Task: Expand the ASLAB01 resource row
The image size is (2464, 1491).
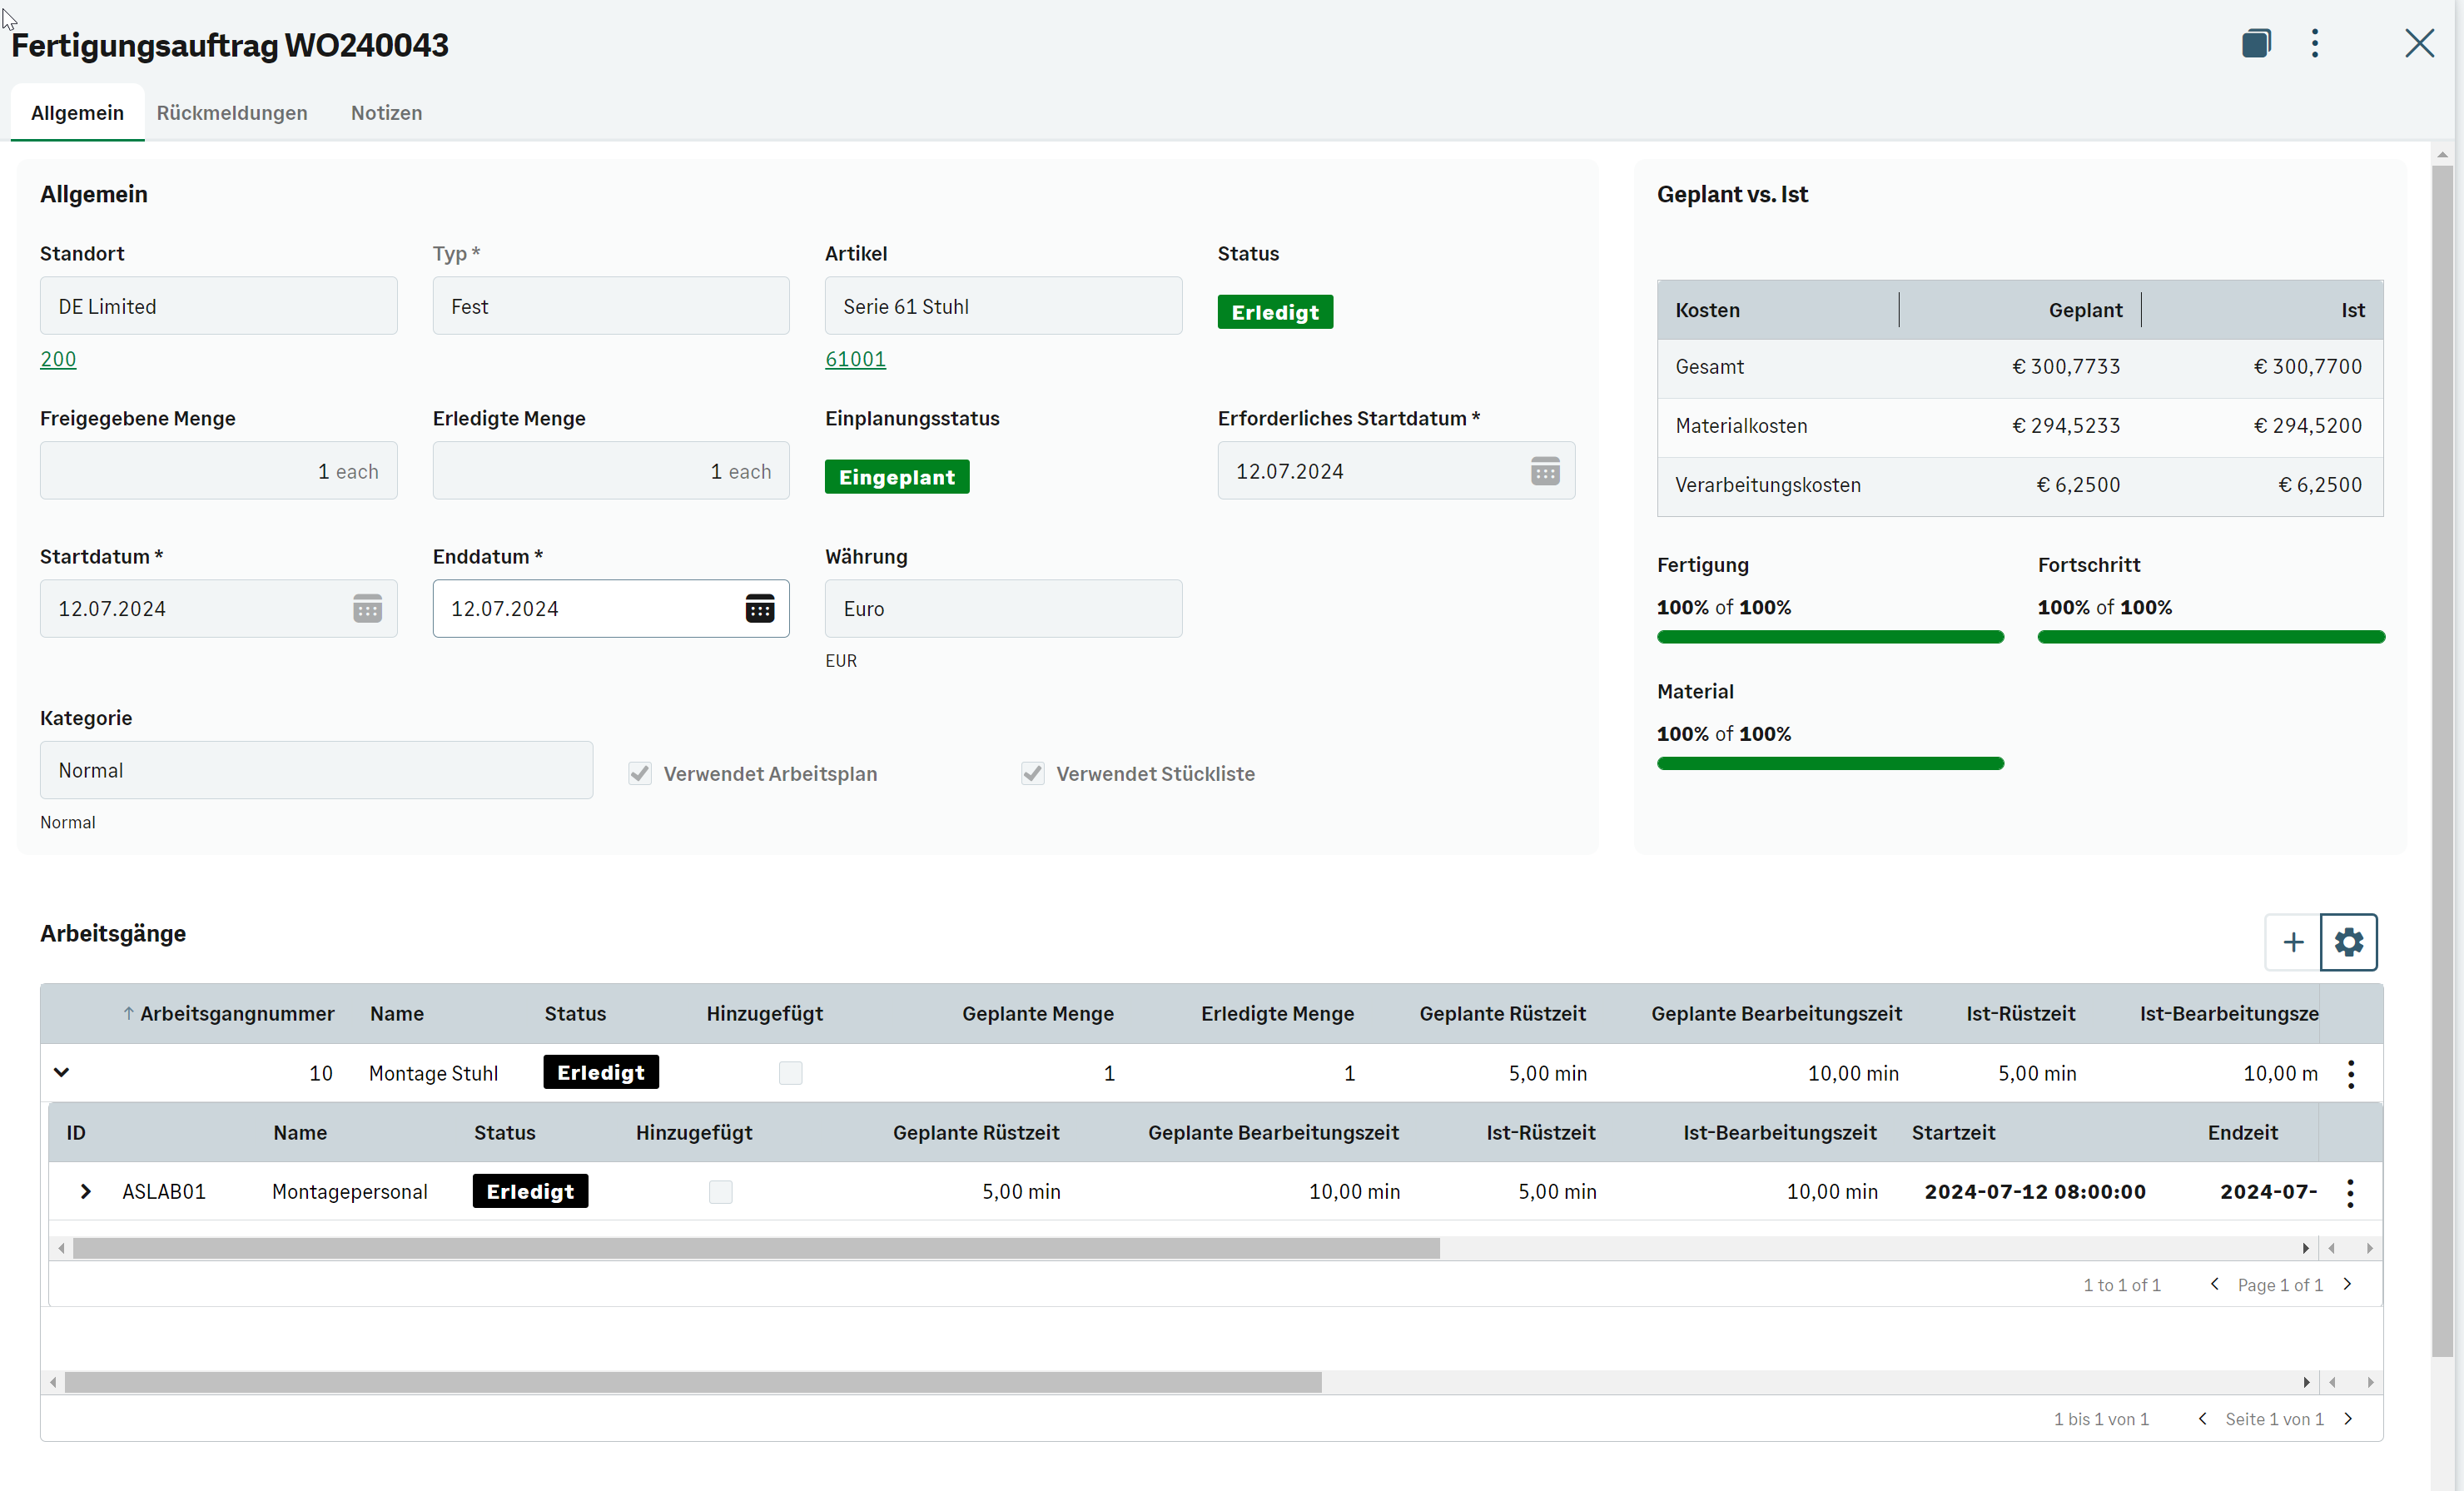Action: click(x=86, y=1191)
